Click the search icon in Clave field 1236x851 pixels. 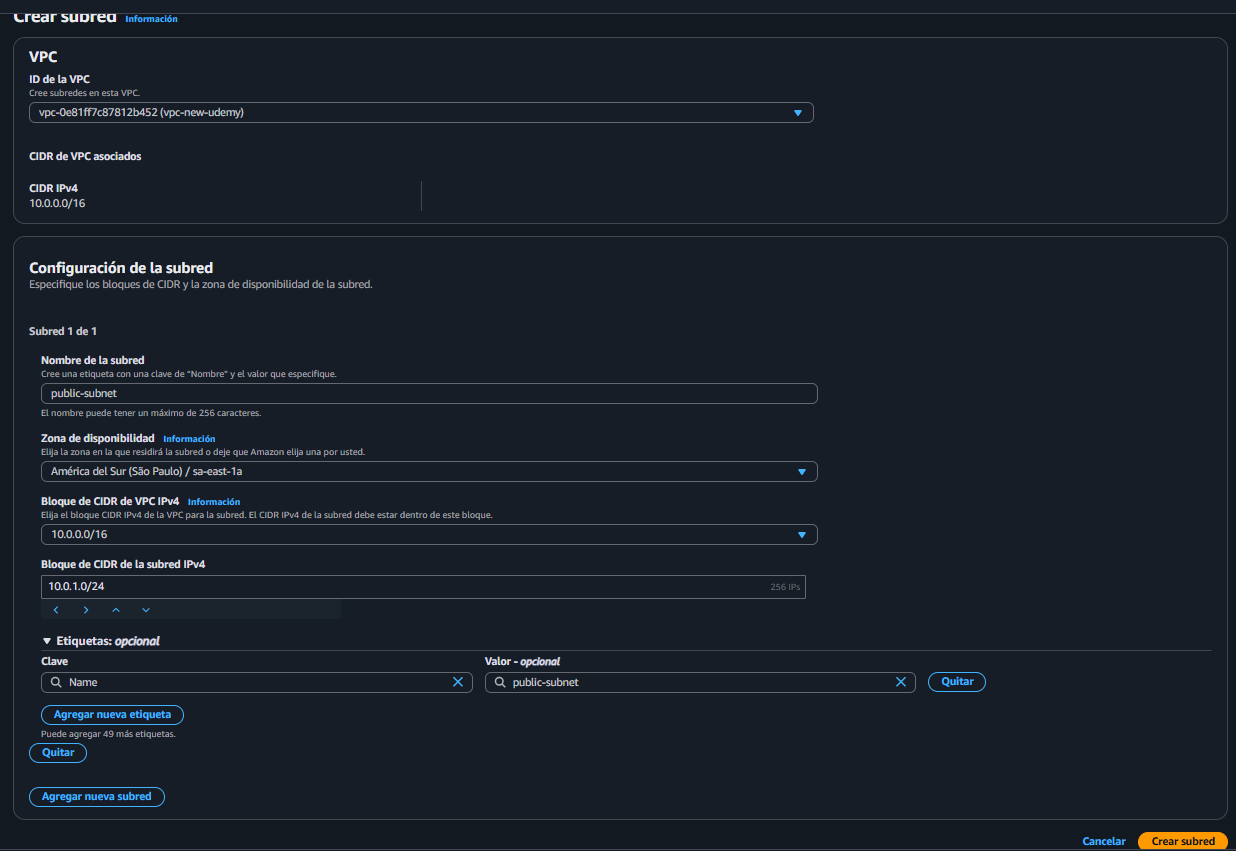click(x=56, y=682)
